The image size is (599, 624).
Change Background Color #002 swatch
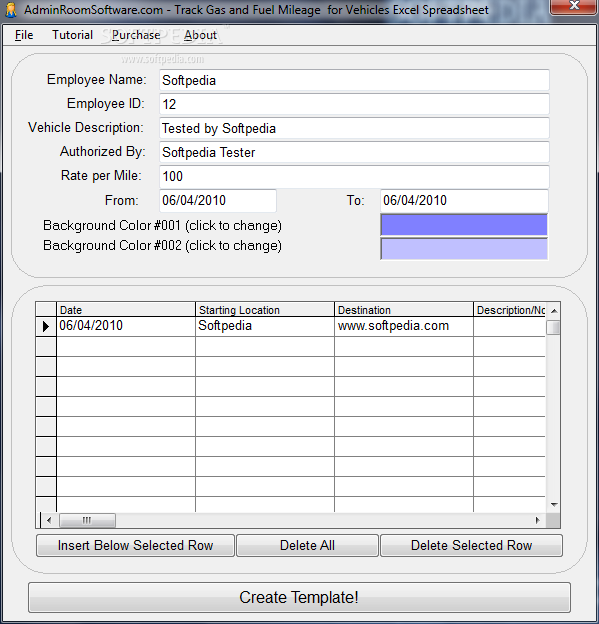[464, 249]
